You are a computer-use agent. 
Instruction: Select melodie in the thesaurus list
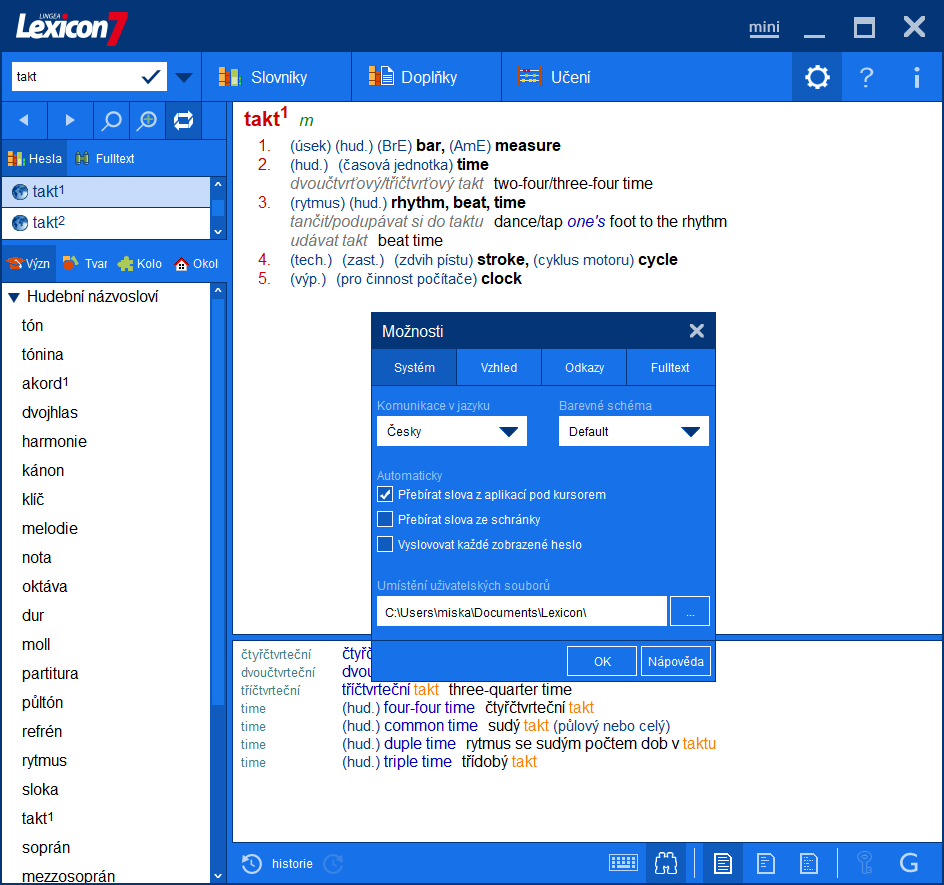coord(50,529)
